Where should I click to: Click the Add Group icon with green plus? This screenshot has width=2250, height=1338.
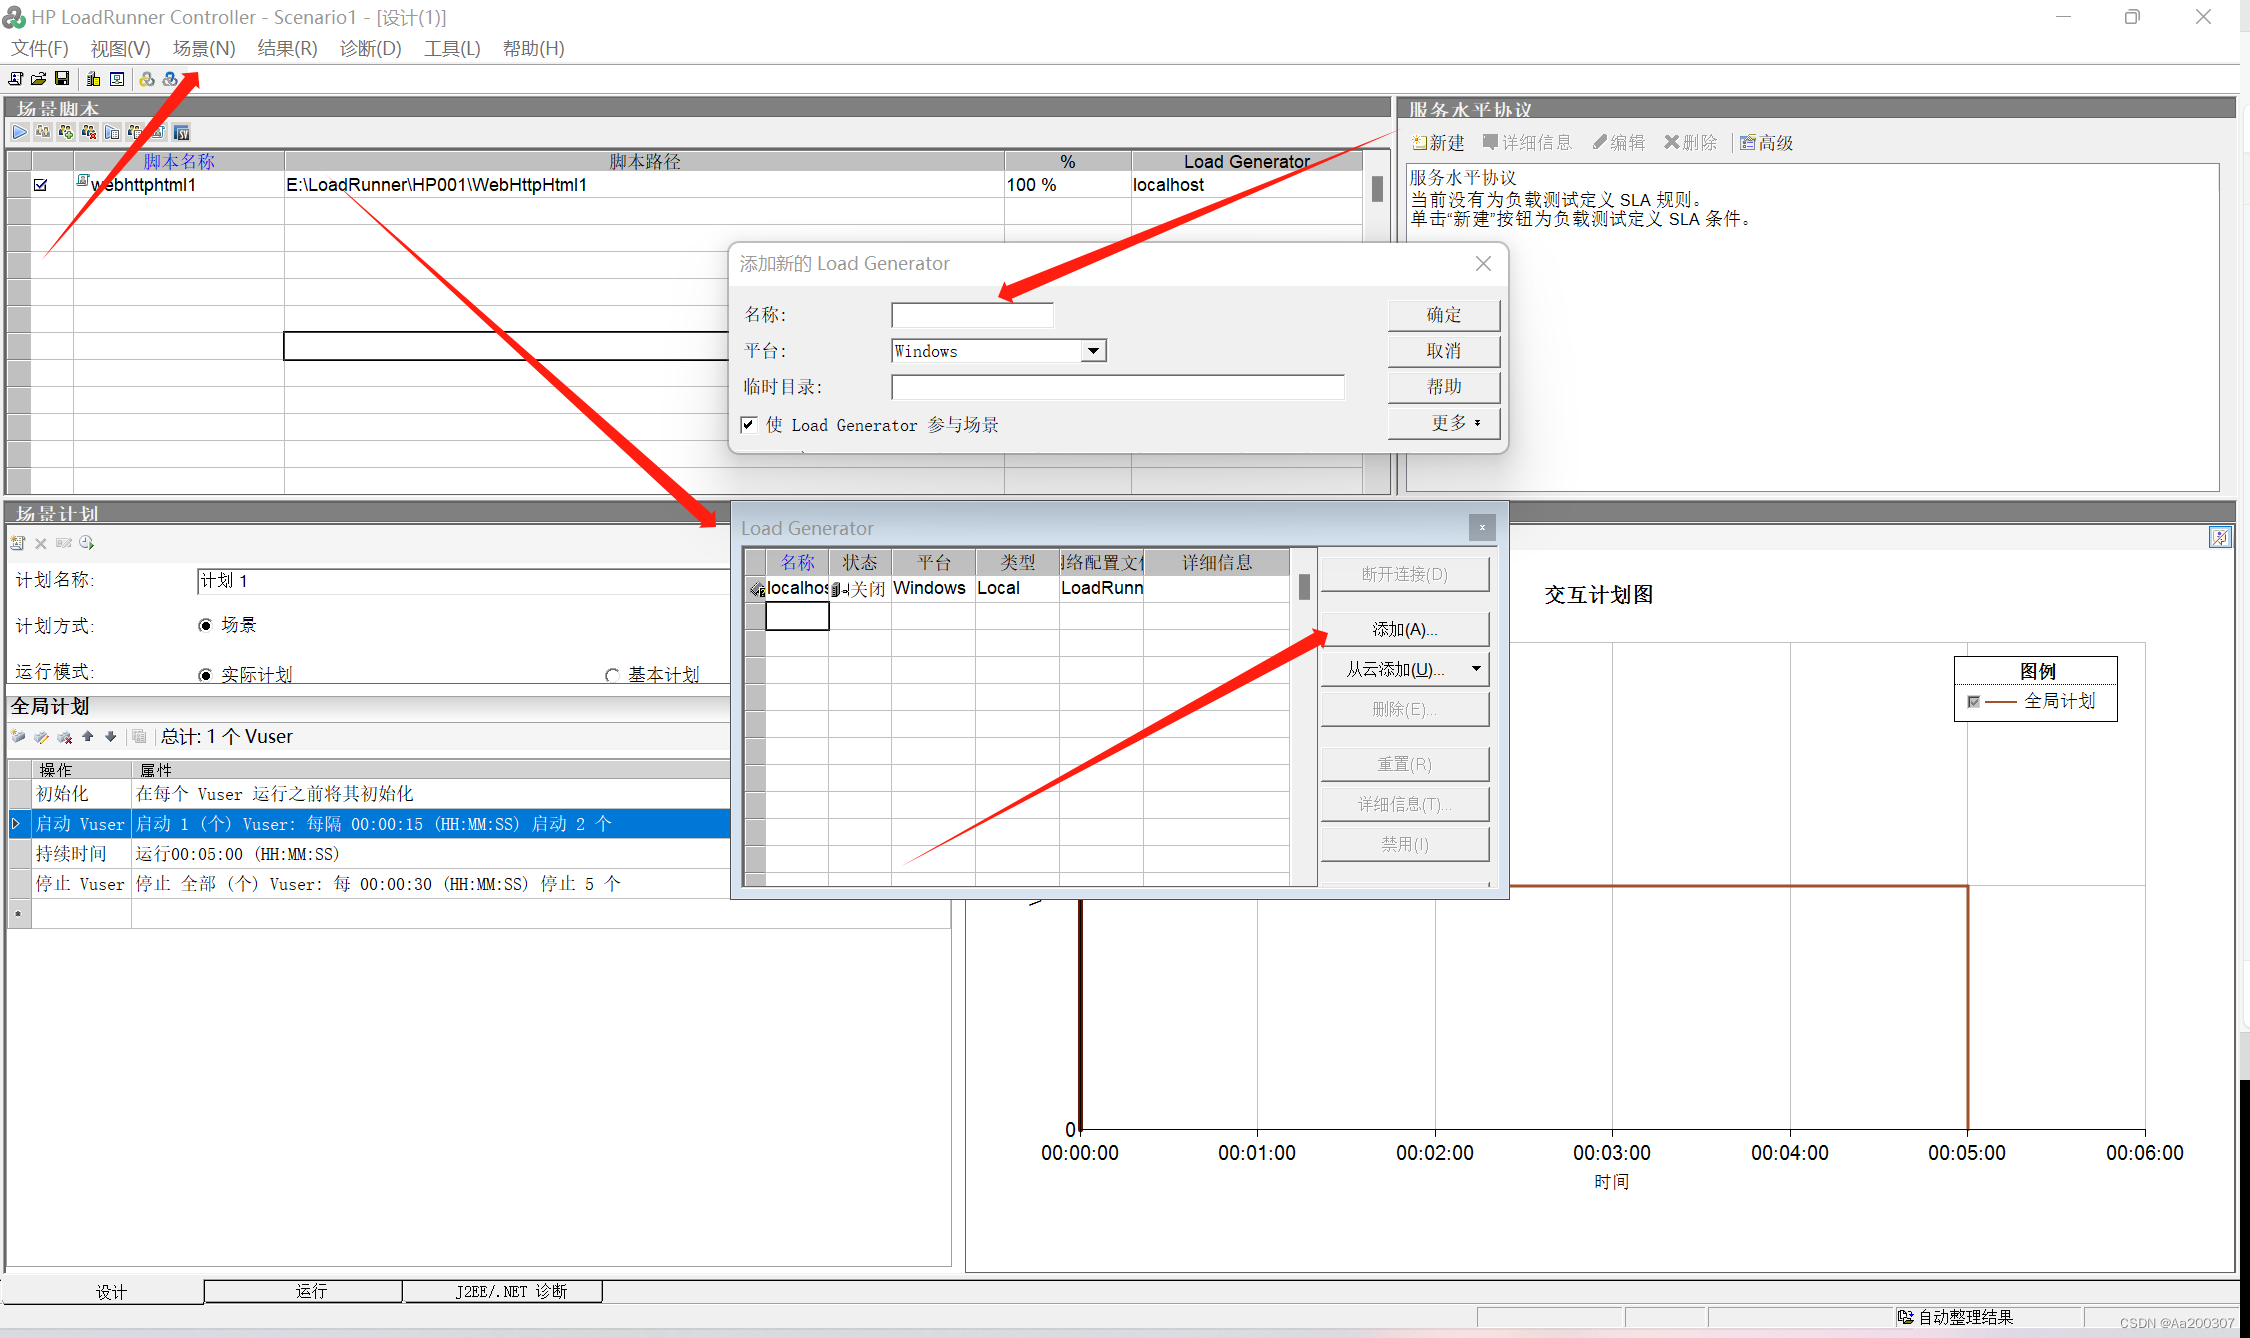(66, 132)
